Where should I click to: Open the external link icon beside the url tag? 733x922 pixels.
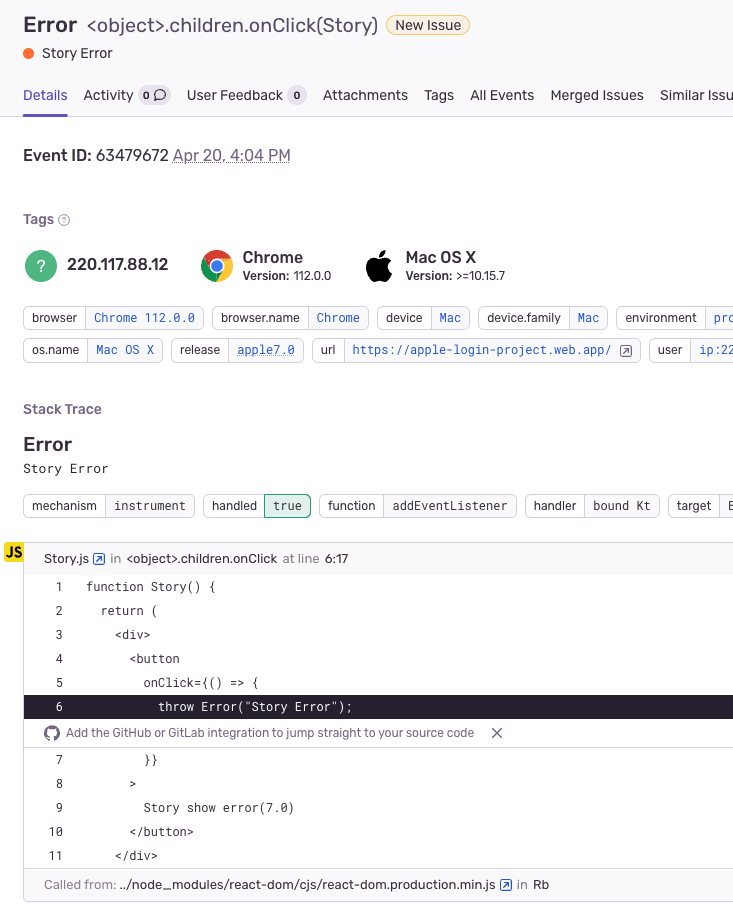tap(626, 351)
